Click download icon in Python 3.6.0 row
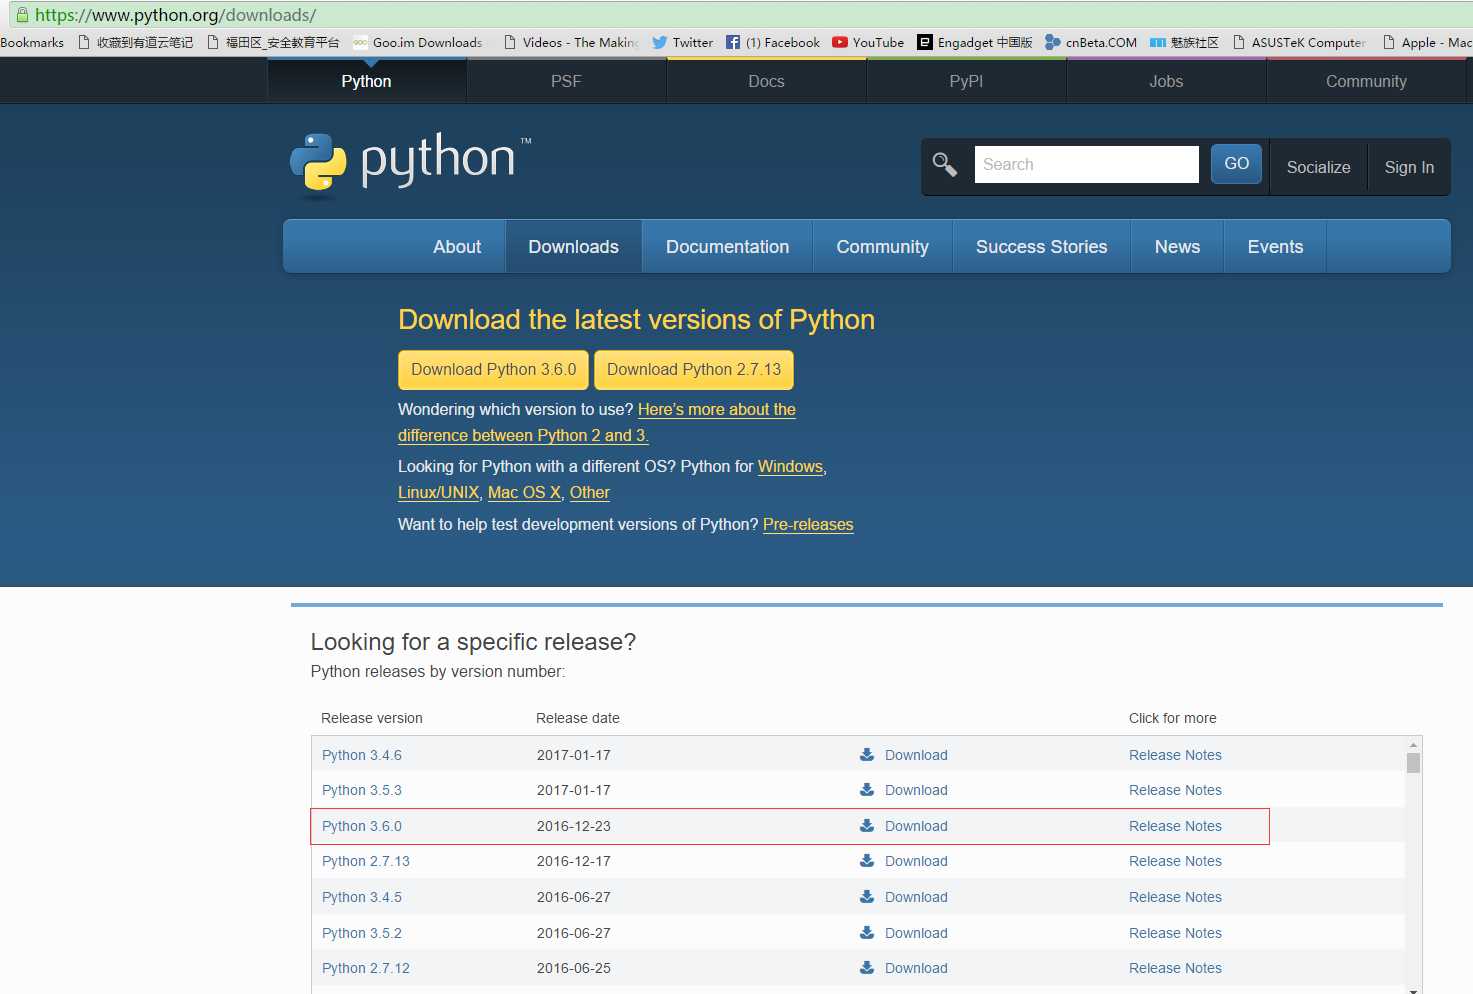The height and width of the screenshot is (994, 1473). point(867,826)
